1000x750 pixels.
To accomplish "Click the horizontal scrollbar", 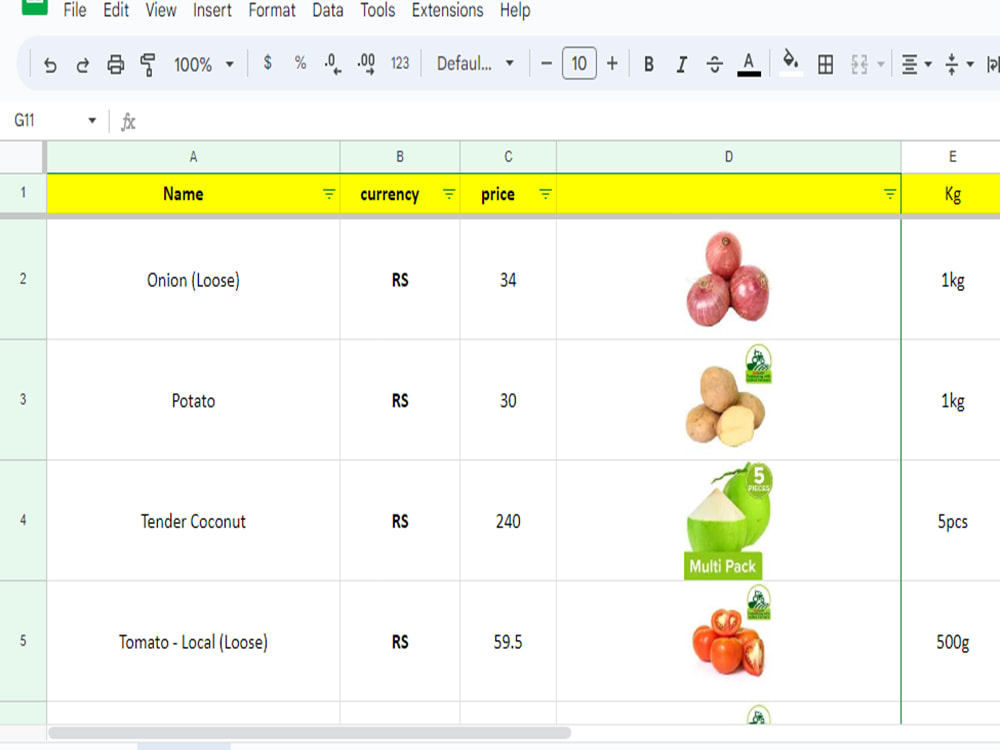I will 309,733.
